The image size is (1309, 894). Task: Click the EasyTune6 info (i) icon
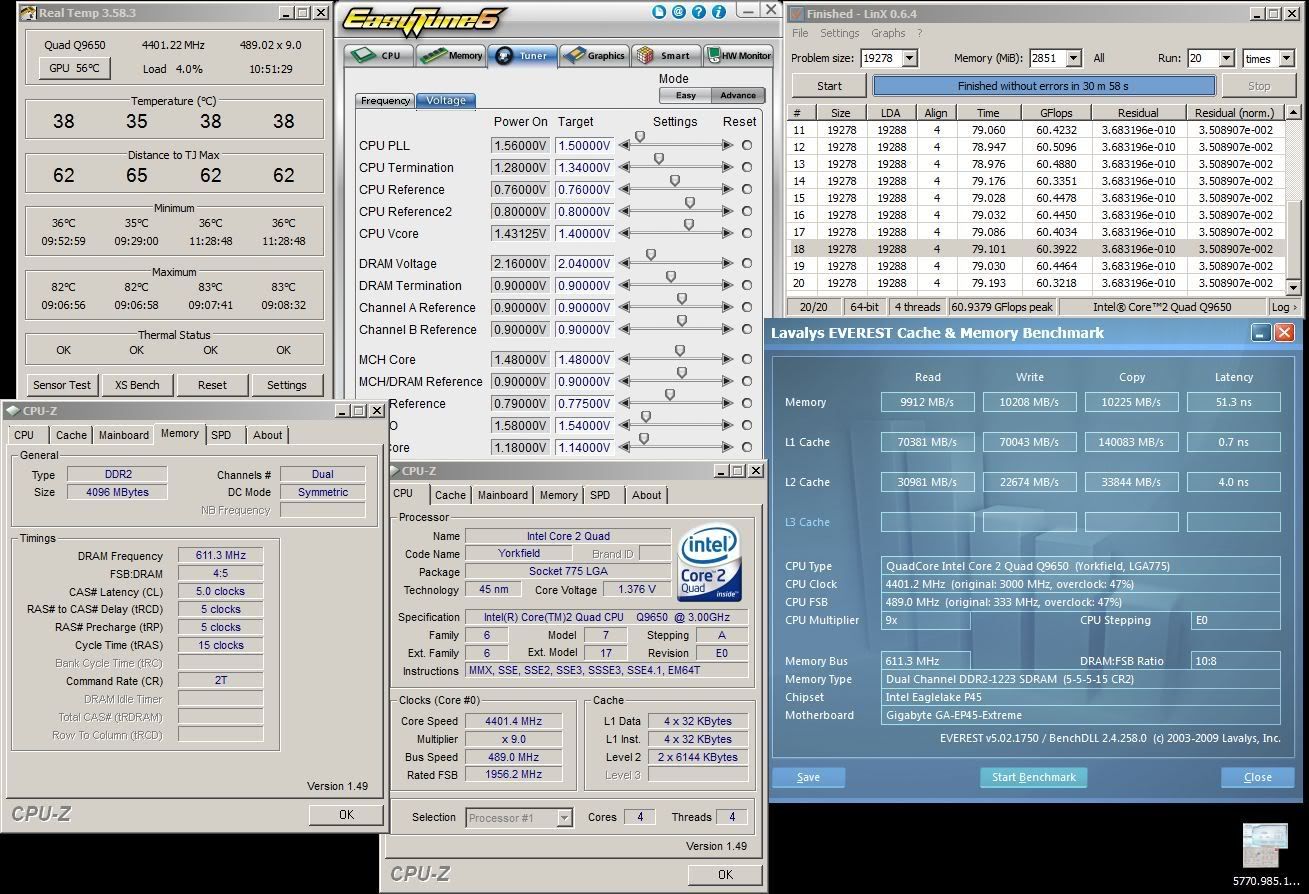pos(719,12)
